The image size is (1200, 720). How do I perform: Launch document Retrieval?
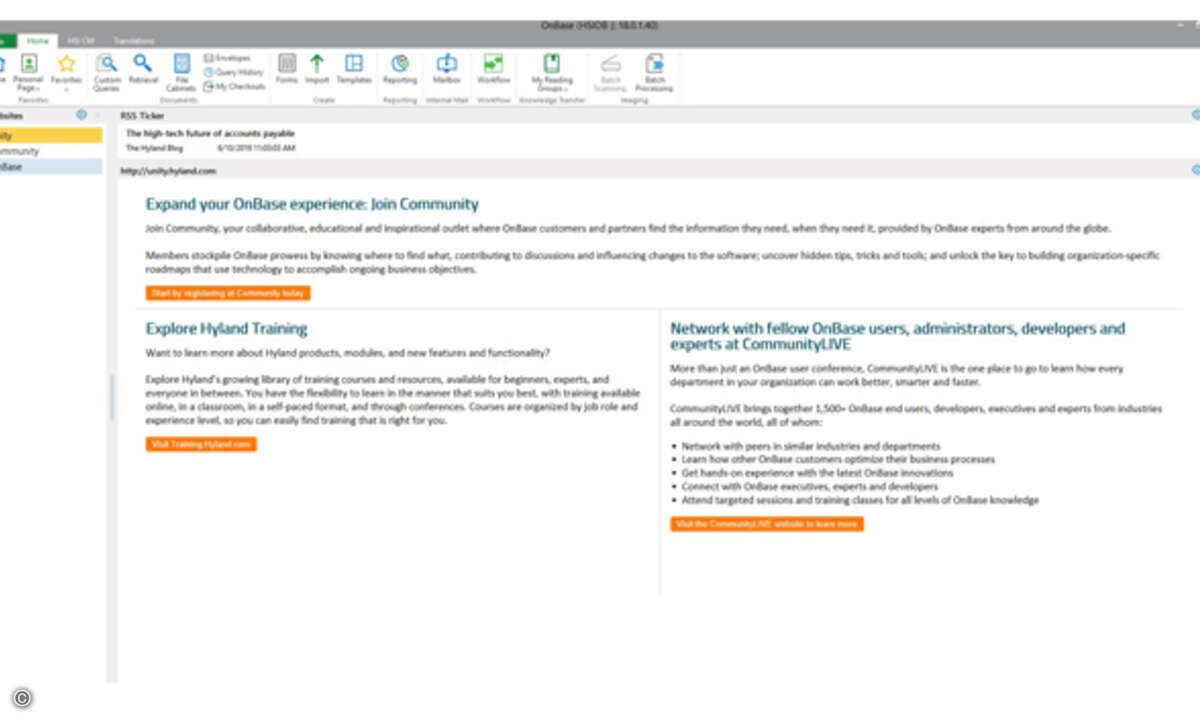[x=143, y=70]
